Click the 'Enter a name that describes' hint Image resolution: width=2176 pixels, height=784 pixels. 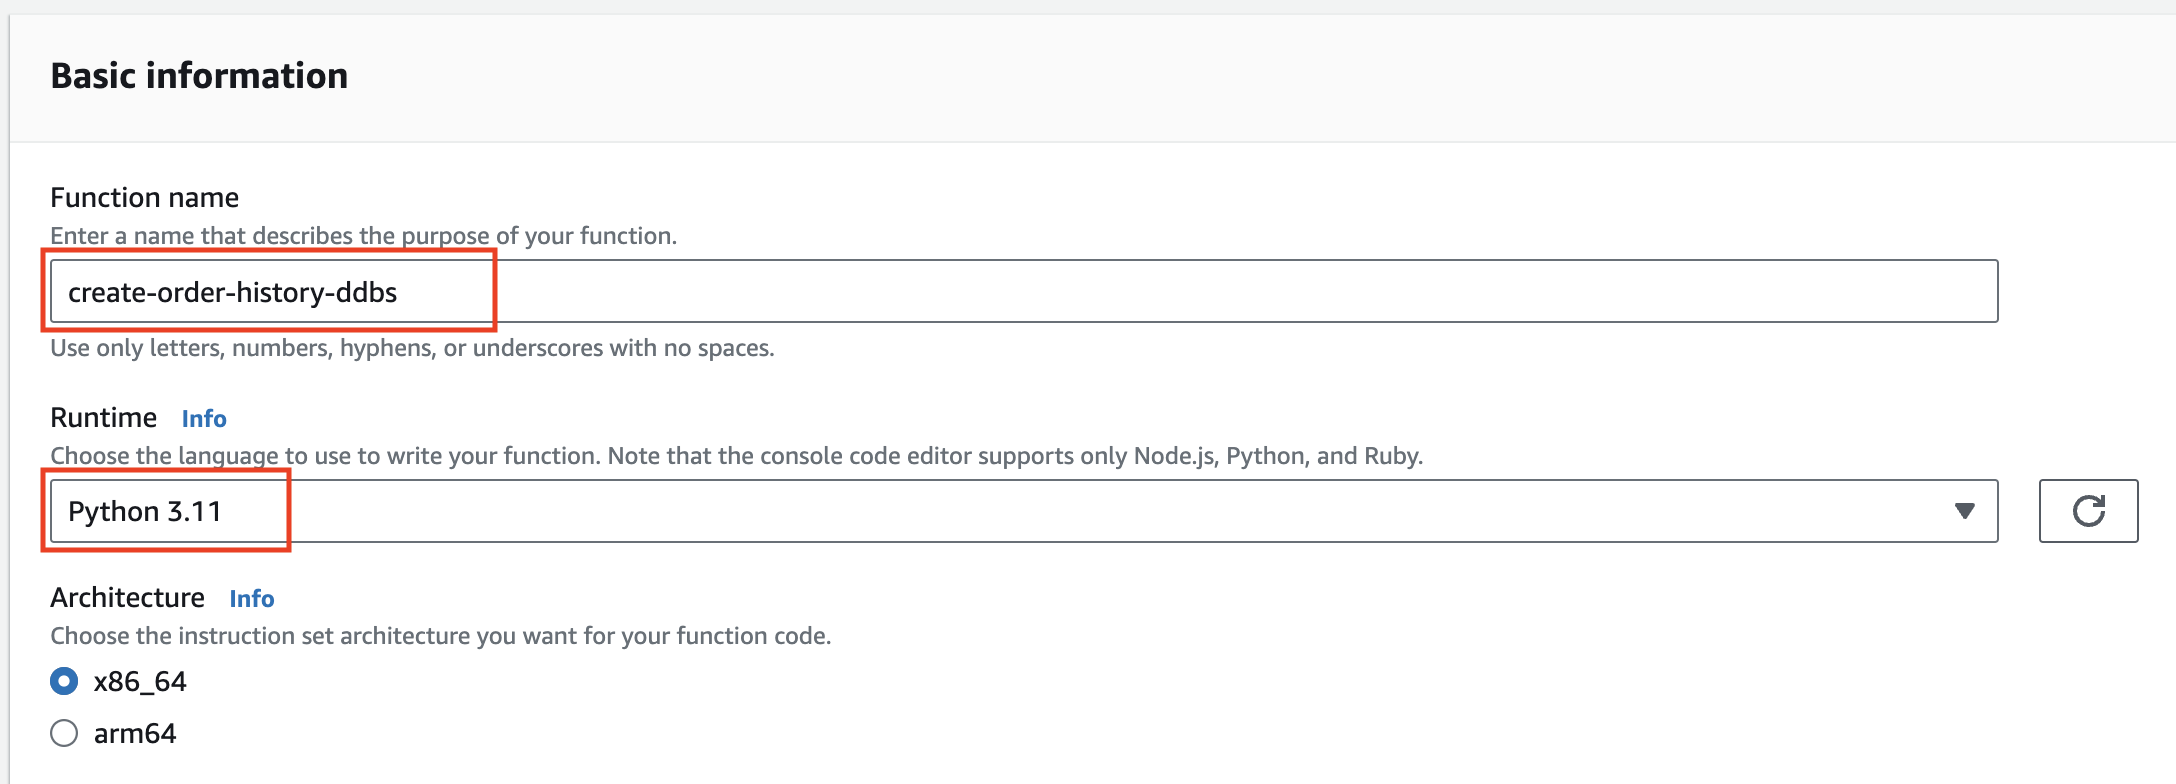coord(364,236)
